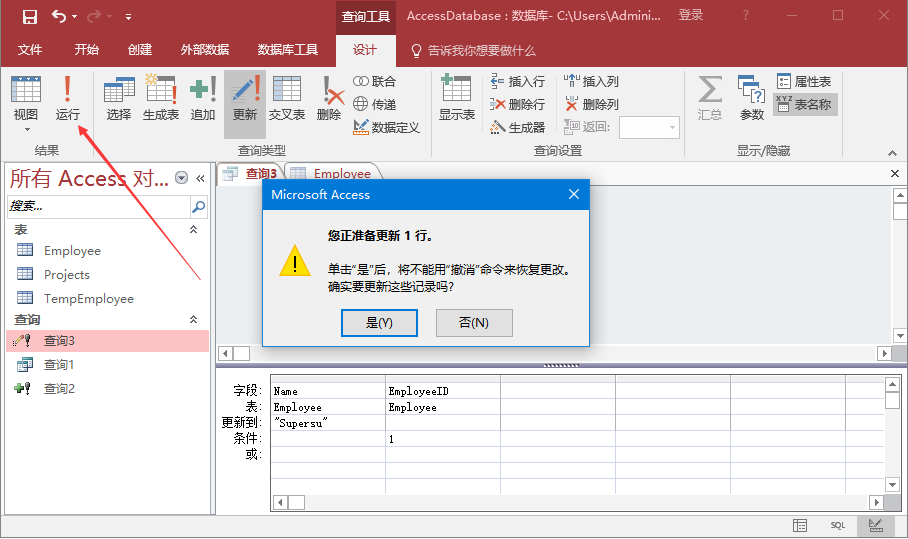Expand the View (视图) dropdown arrow
Screen dimensions: 908x539
26,129
